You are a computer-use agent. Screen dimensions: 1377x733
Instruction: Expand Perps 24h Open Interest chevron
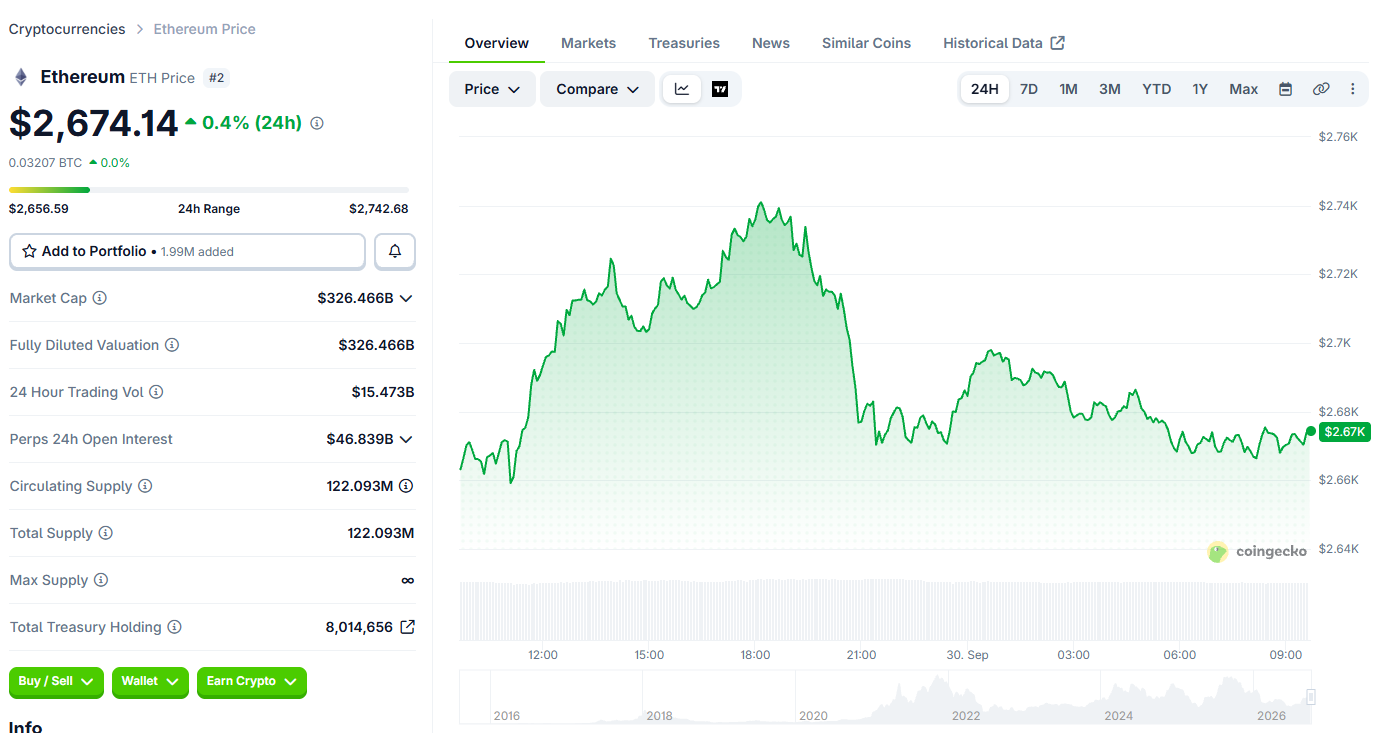406,439
